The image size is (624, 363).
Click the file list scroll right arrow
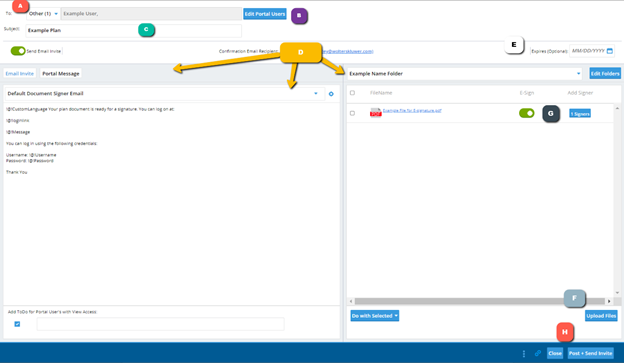(609, 301)
